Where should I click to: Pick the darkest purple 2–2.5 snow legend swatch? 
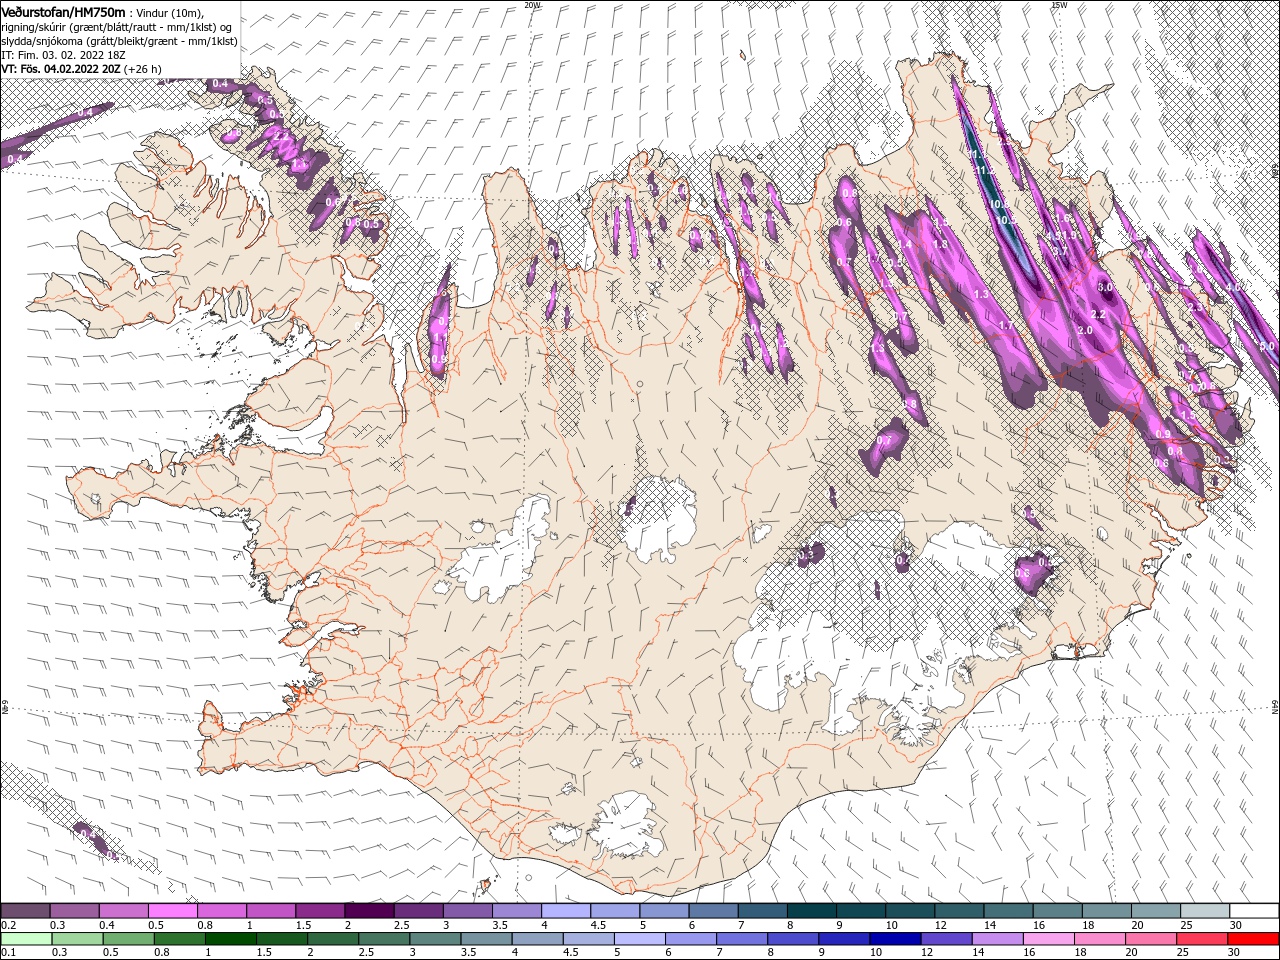pyautogui.click(x=369, y=911)
